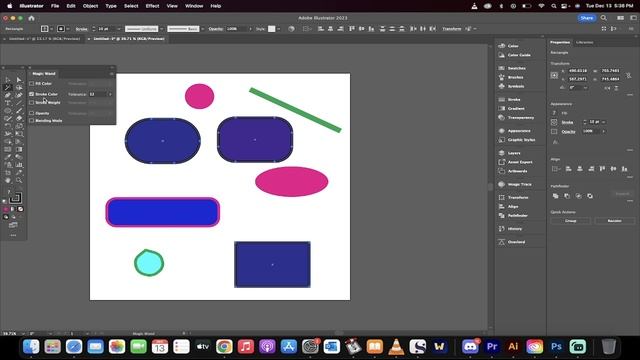This screenshot has height=360, width=640.
Task: Open the Layers panel
Action: pos(509,153)
